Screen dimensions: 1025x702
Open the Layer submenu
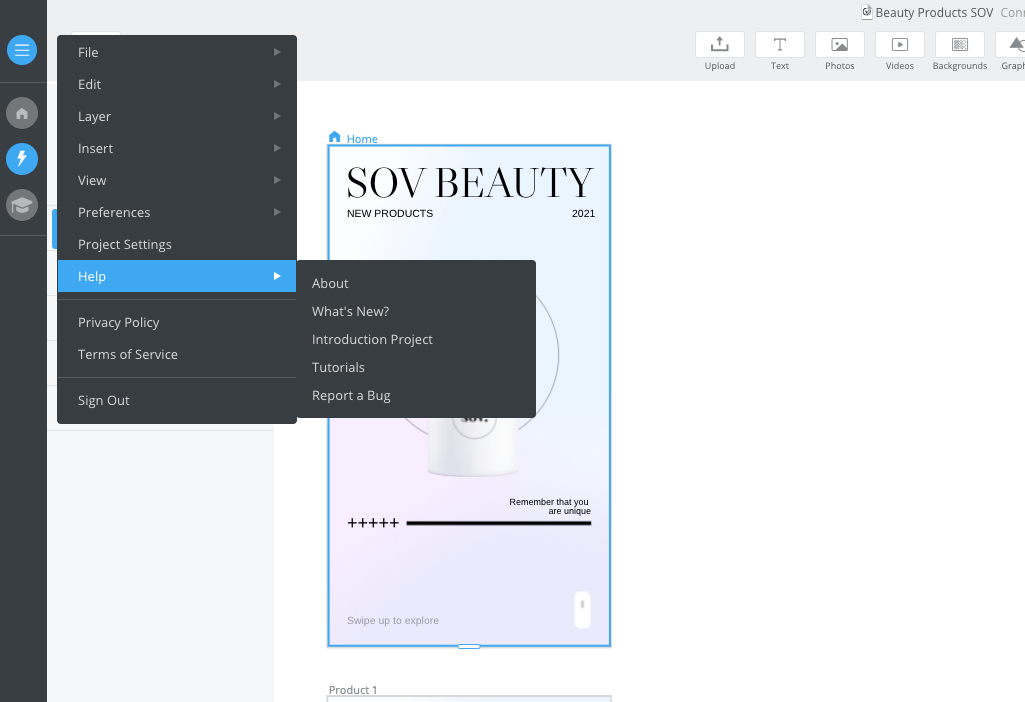point(177,116)
